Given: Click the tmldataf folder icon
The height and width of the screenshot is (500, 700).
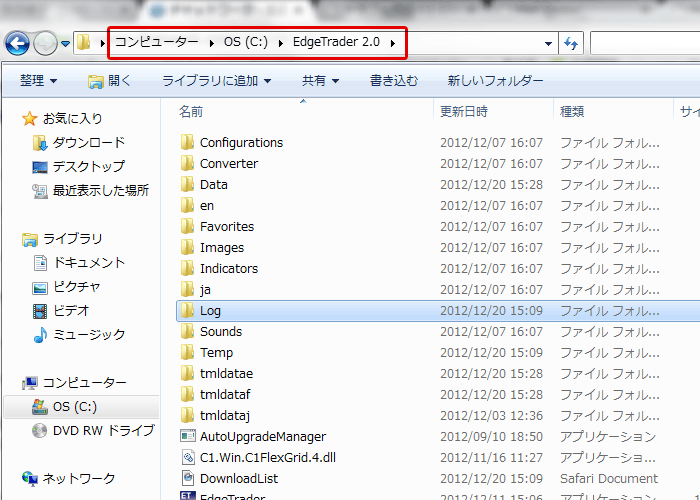Looking at the screenshot, I should tap(187, 394).
